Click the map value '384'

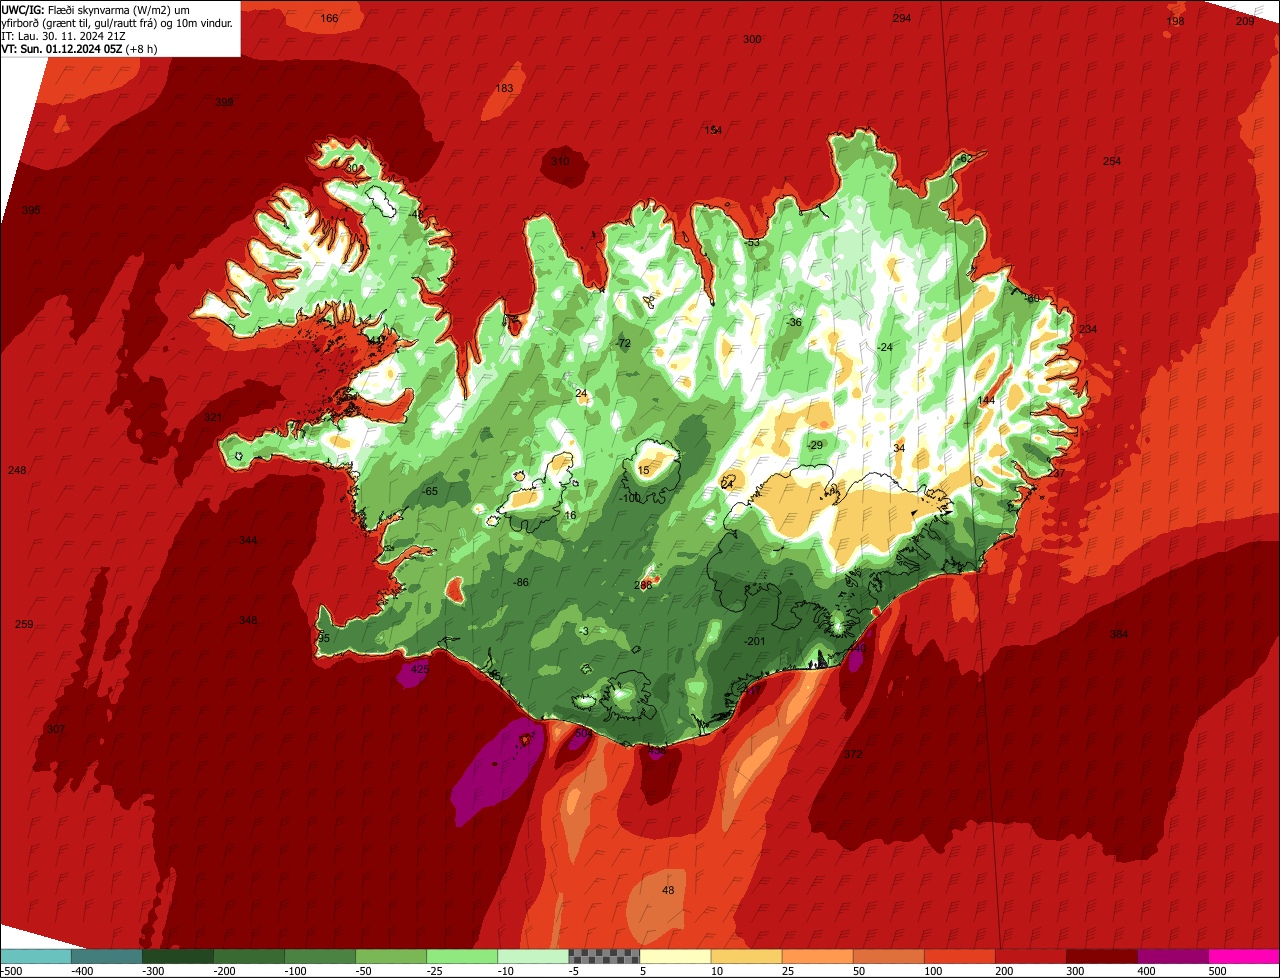coord(1119,634)
